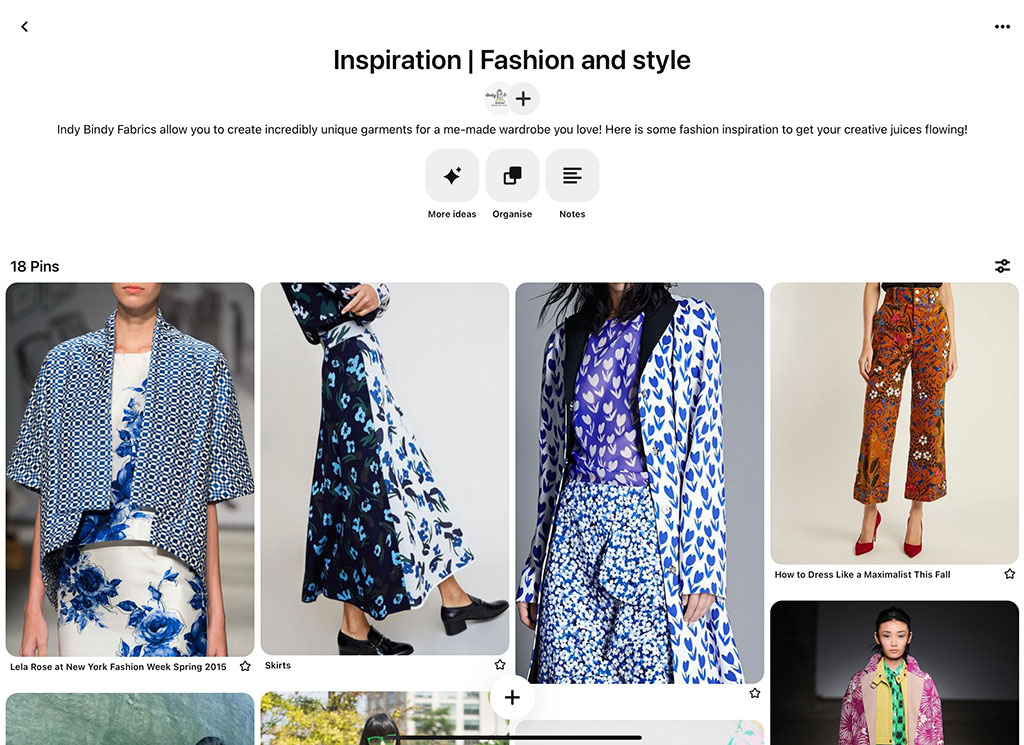Tap the More ideas sparkle icon

tap(452, 176)
